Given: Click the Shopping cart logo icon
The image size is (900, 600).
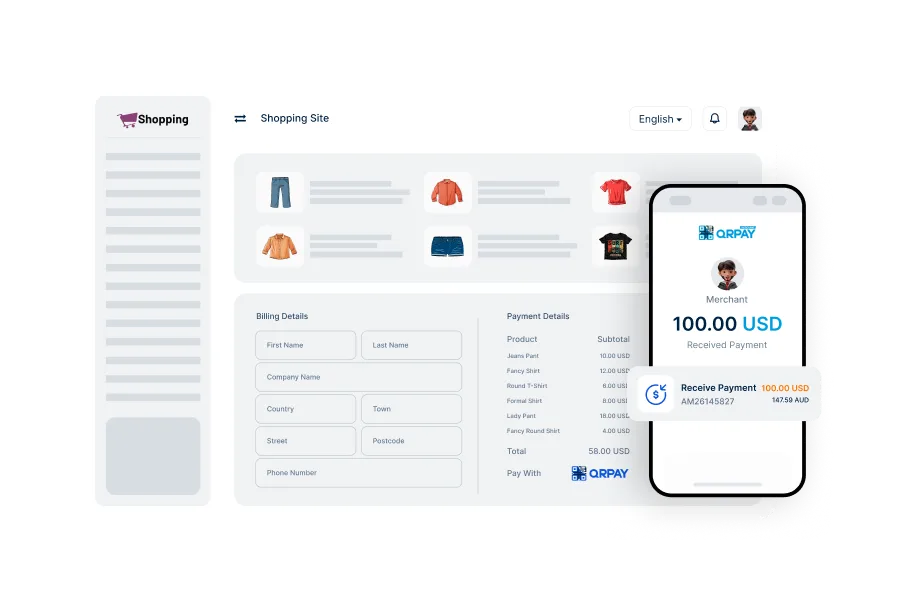Looking at the screenshot, I should pyautogui.click(x=127, y=120).
